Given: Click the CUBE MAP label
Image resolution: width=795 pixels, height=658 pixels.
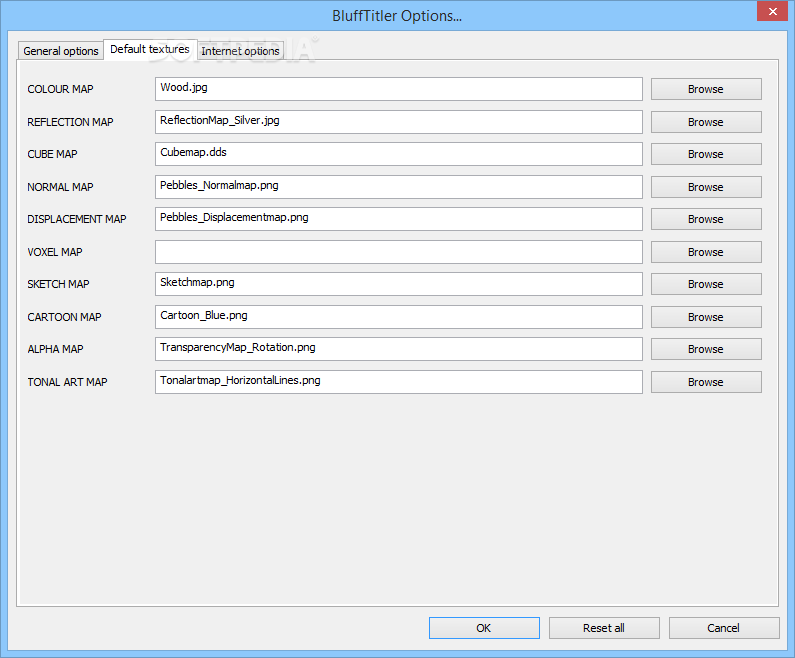Looking at the screenshot, I should pyautogui.click(x=52, y=154).
